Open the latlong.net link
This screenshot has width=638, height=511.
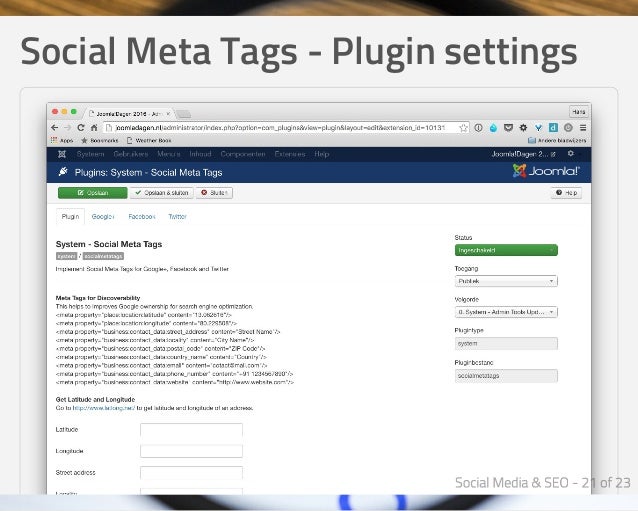coord(104,408)
